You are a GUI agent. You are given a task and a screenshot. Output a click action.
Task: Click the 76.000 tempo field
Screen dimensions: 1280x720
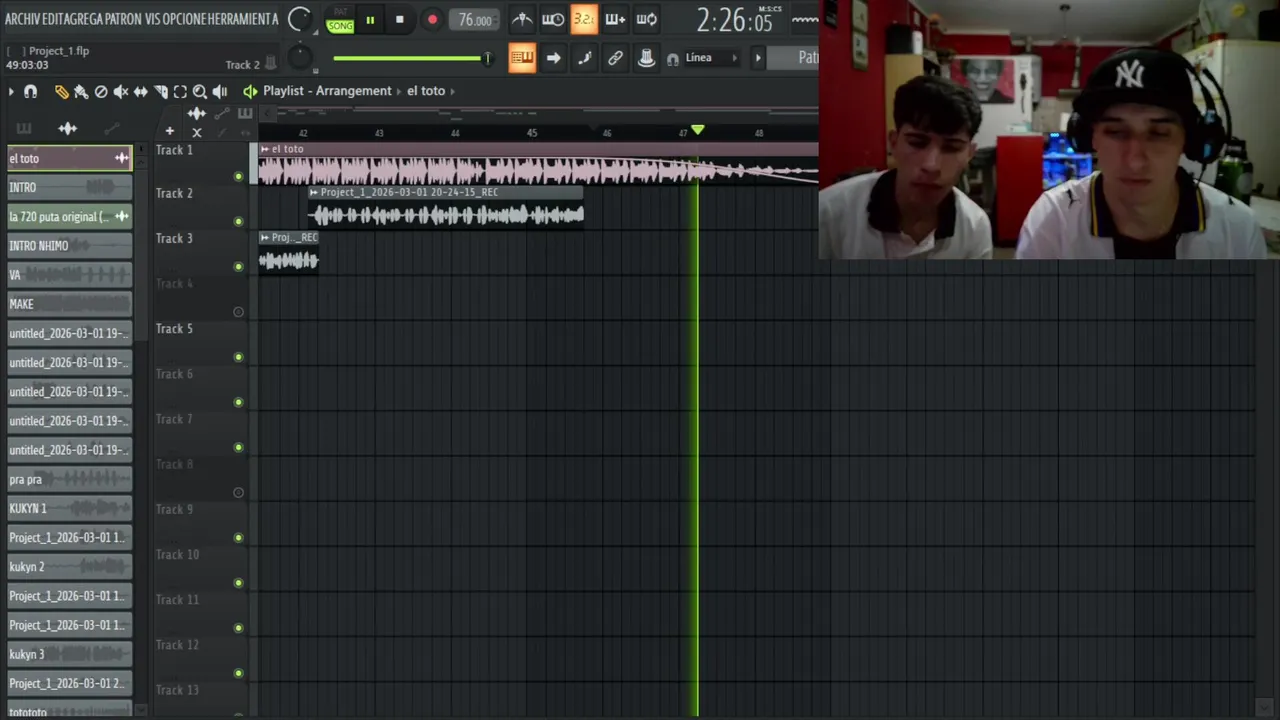pos(475,20)
